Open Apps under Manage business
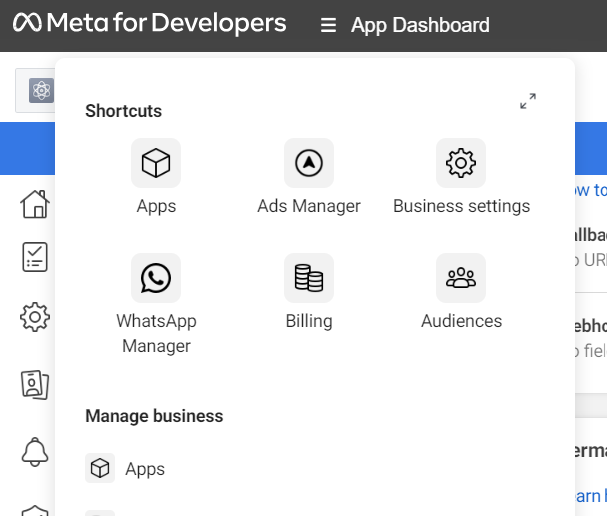607x516 pixels. pos(125,468)
